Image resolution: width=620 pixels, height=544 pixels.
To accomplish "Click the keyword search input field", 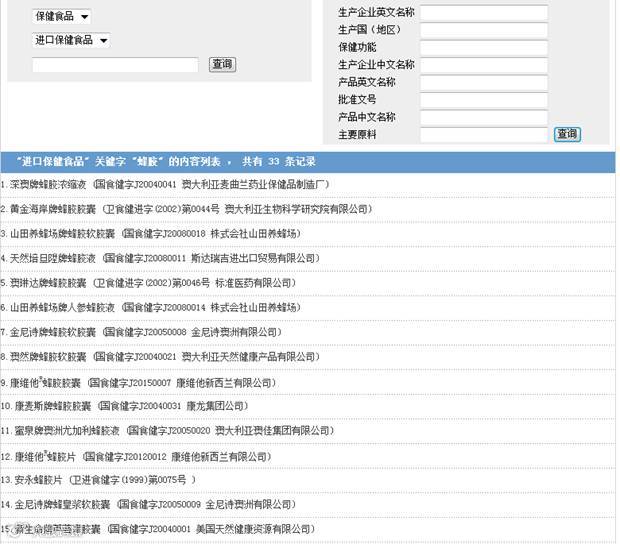I will click(115, 64).
